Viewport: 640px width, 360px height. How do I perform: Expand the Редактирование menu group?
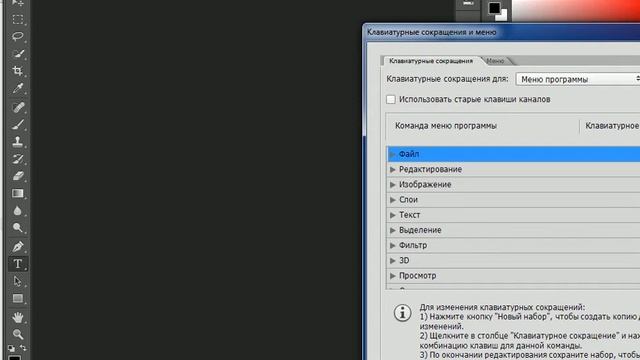pos(393,169)
